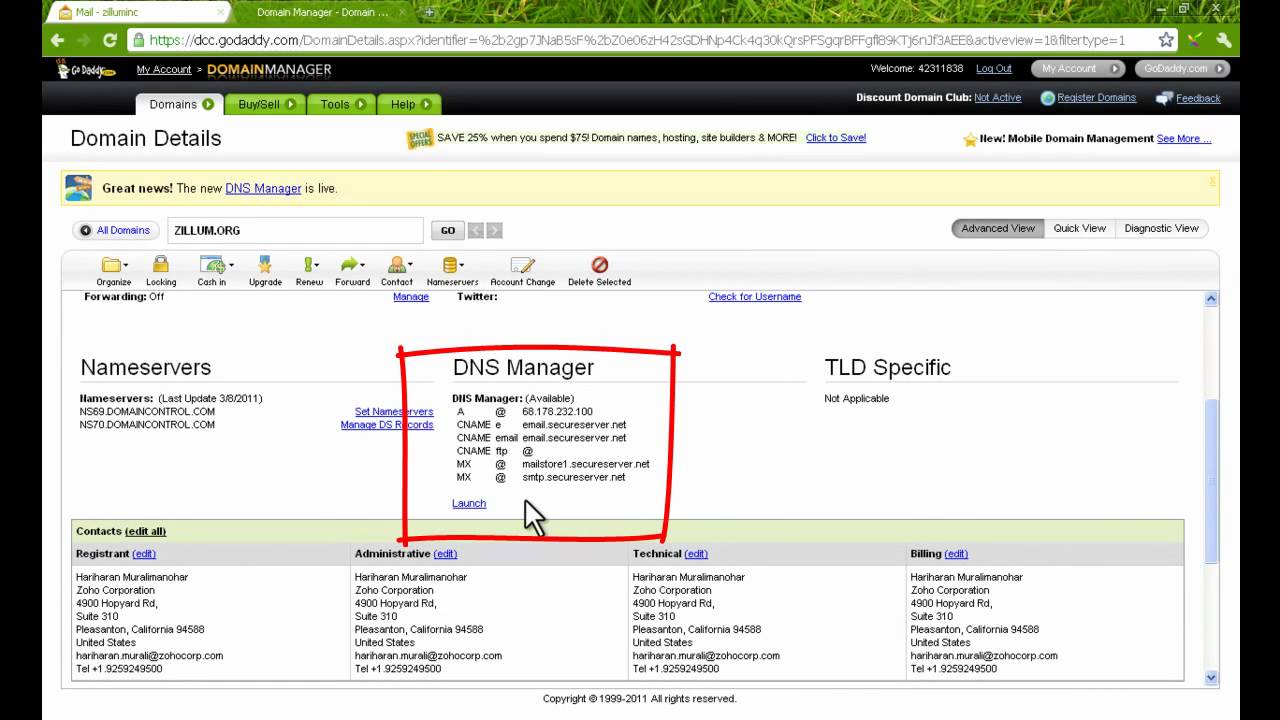Click the Click to Save! link
This screenshot has height=720, width=1280.
pos(836,138)
